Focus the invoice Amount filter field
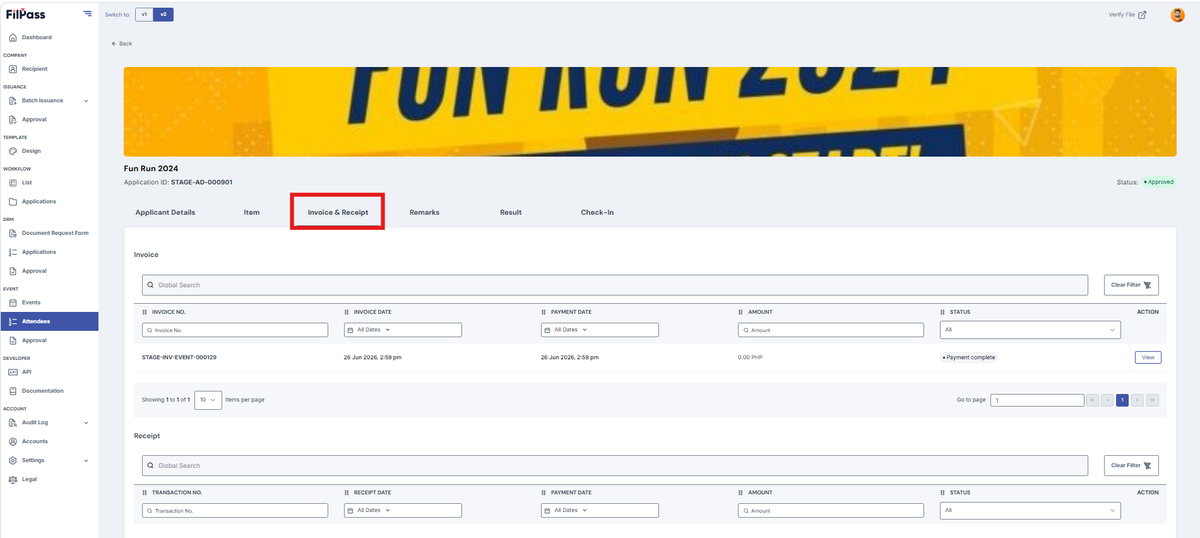The width and height of the screenshot is (1200, 538). [x=831, y=330]
